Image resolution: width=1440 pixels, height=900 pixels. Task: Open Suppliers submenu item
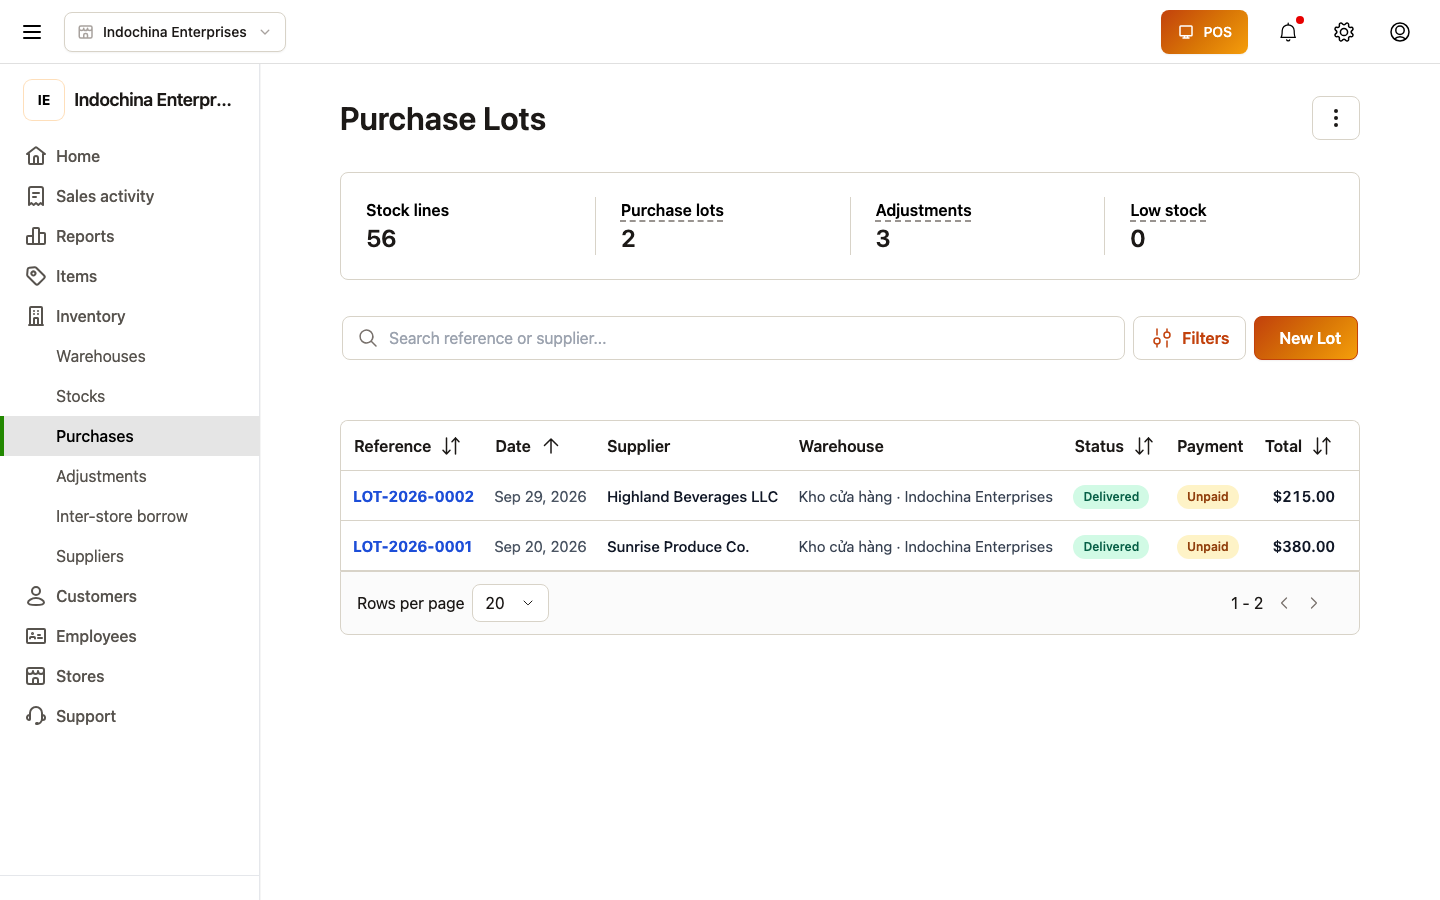click(x=130, y=556)
